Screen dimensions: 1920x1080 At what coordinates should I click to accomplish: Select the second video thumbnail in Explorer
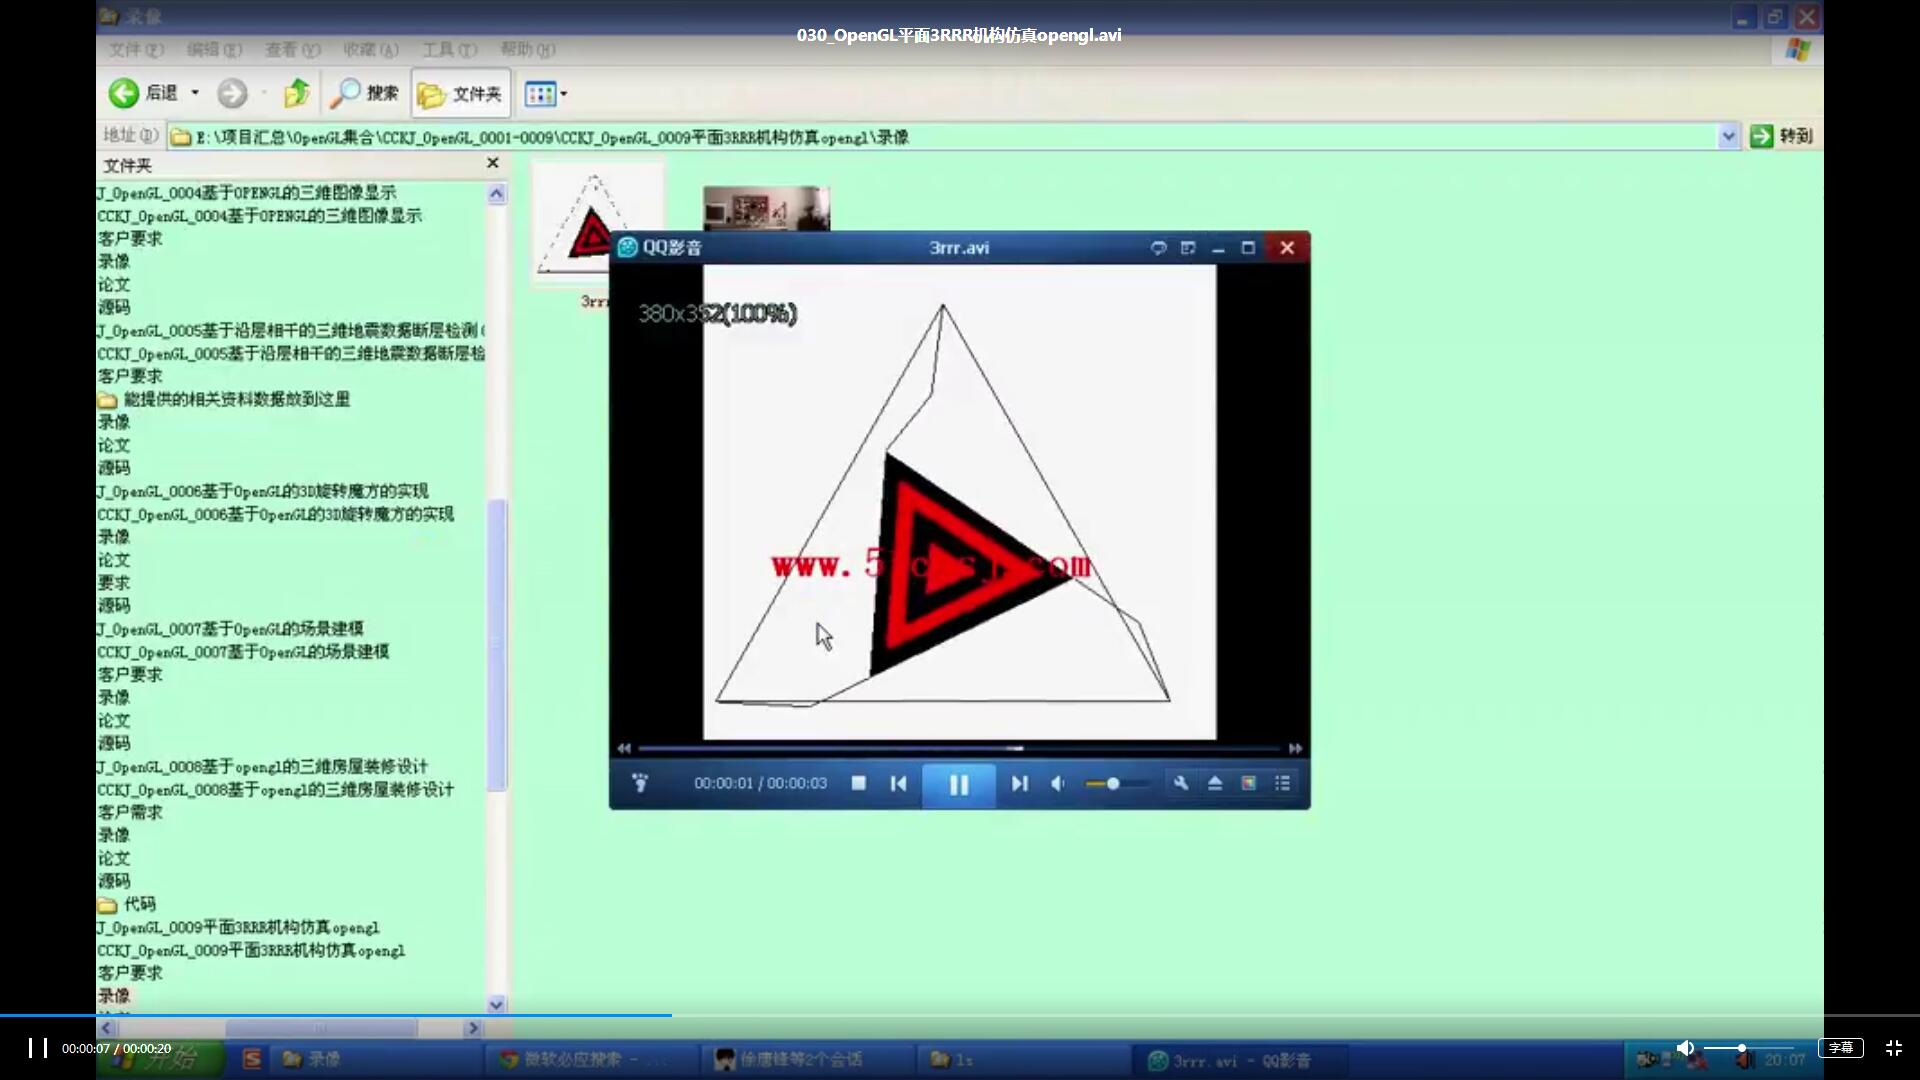[766, 208]
